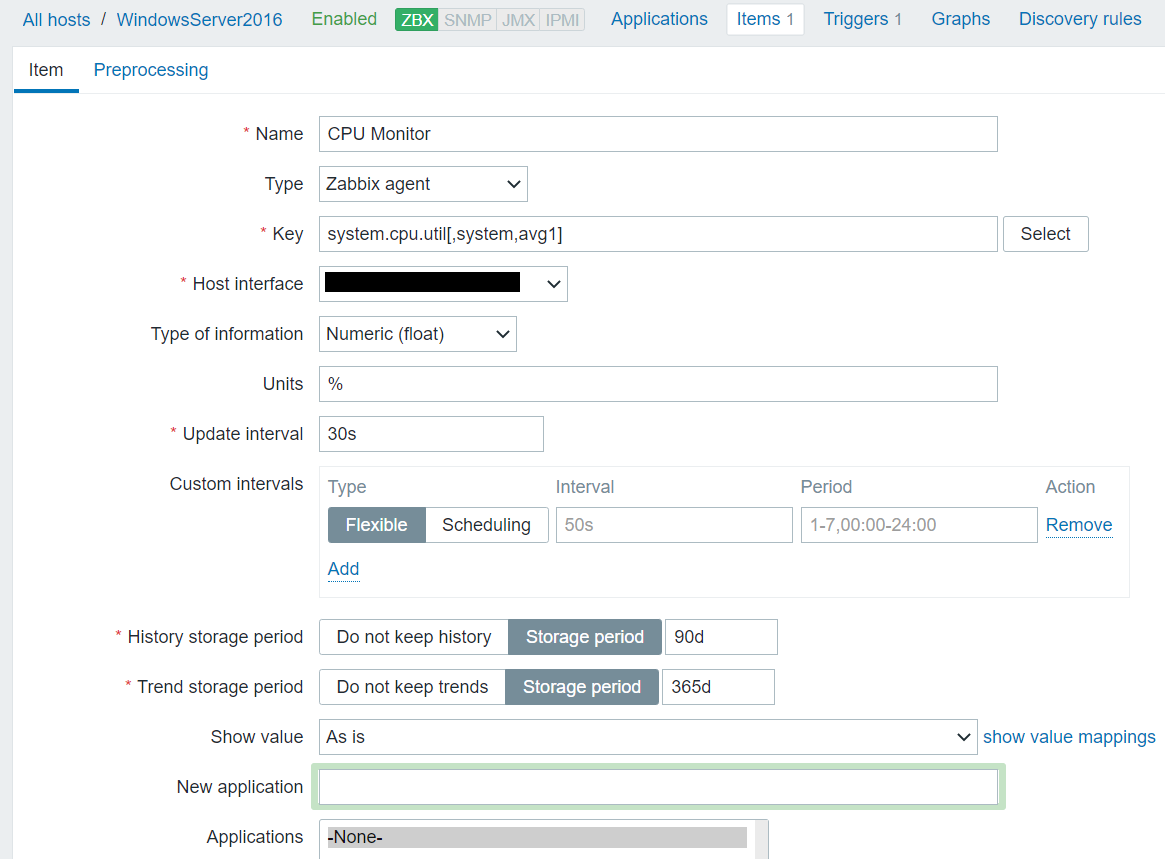Click the Enabled status link
This screenshot has height=859, width=1165.
pos(344,19)
